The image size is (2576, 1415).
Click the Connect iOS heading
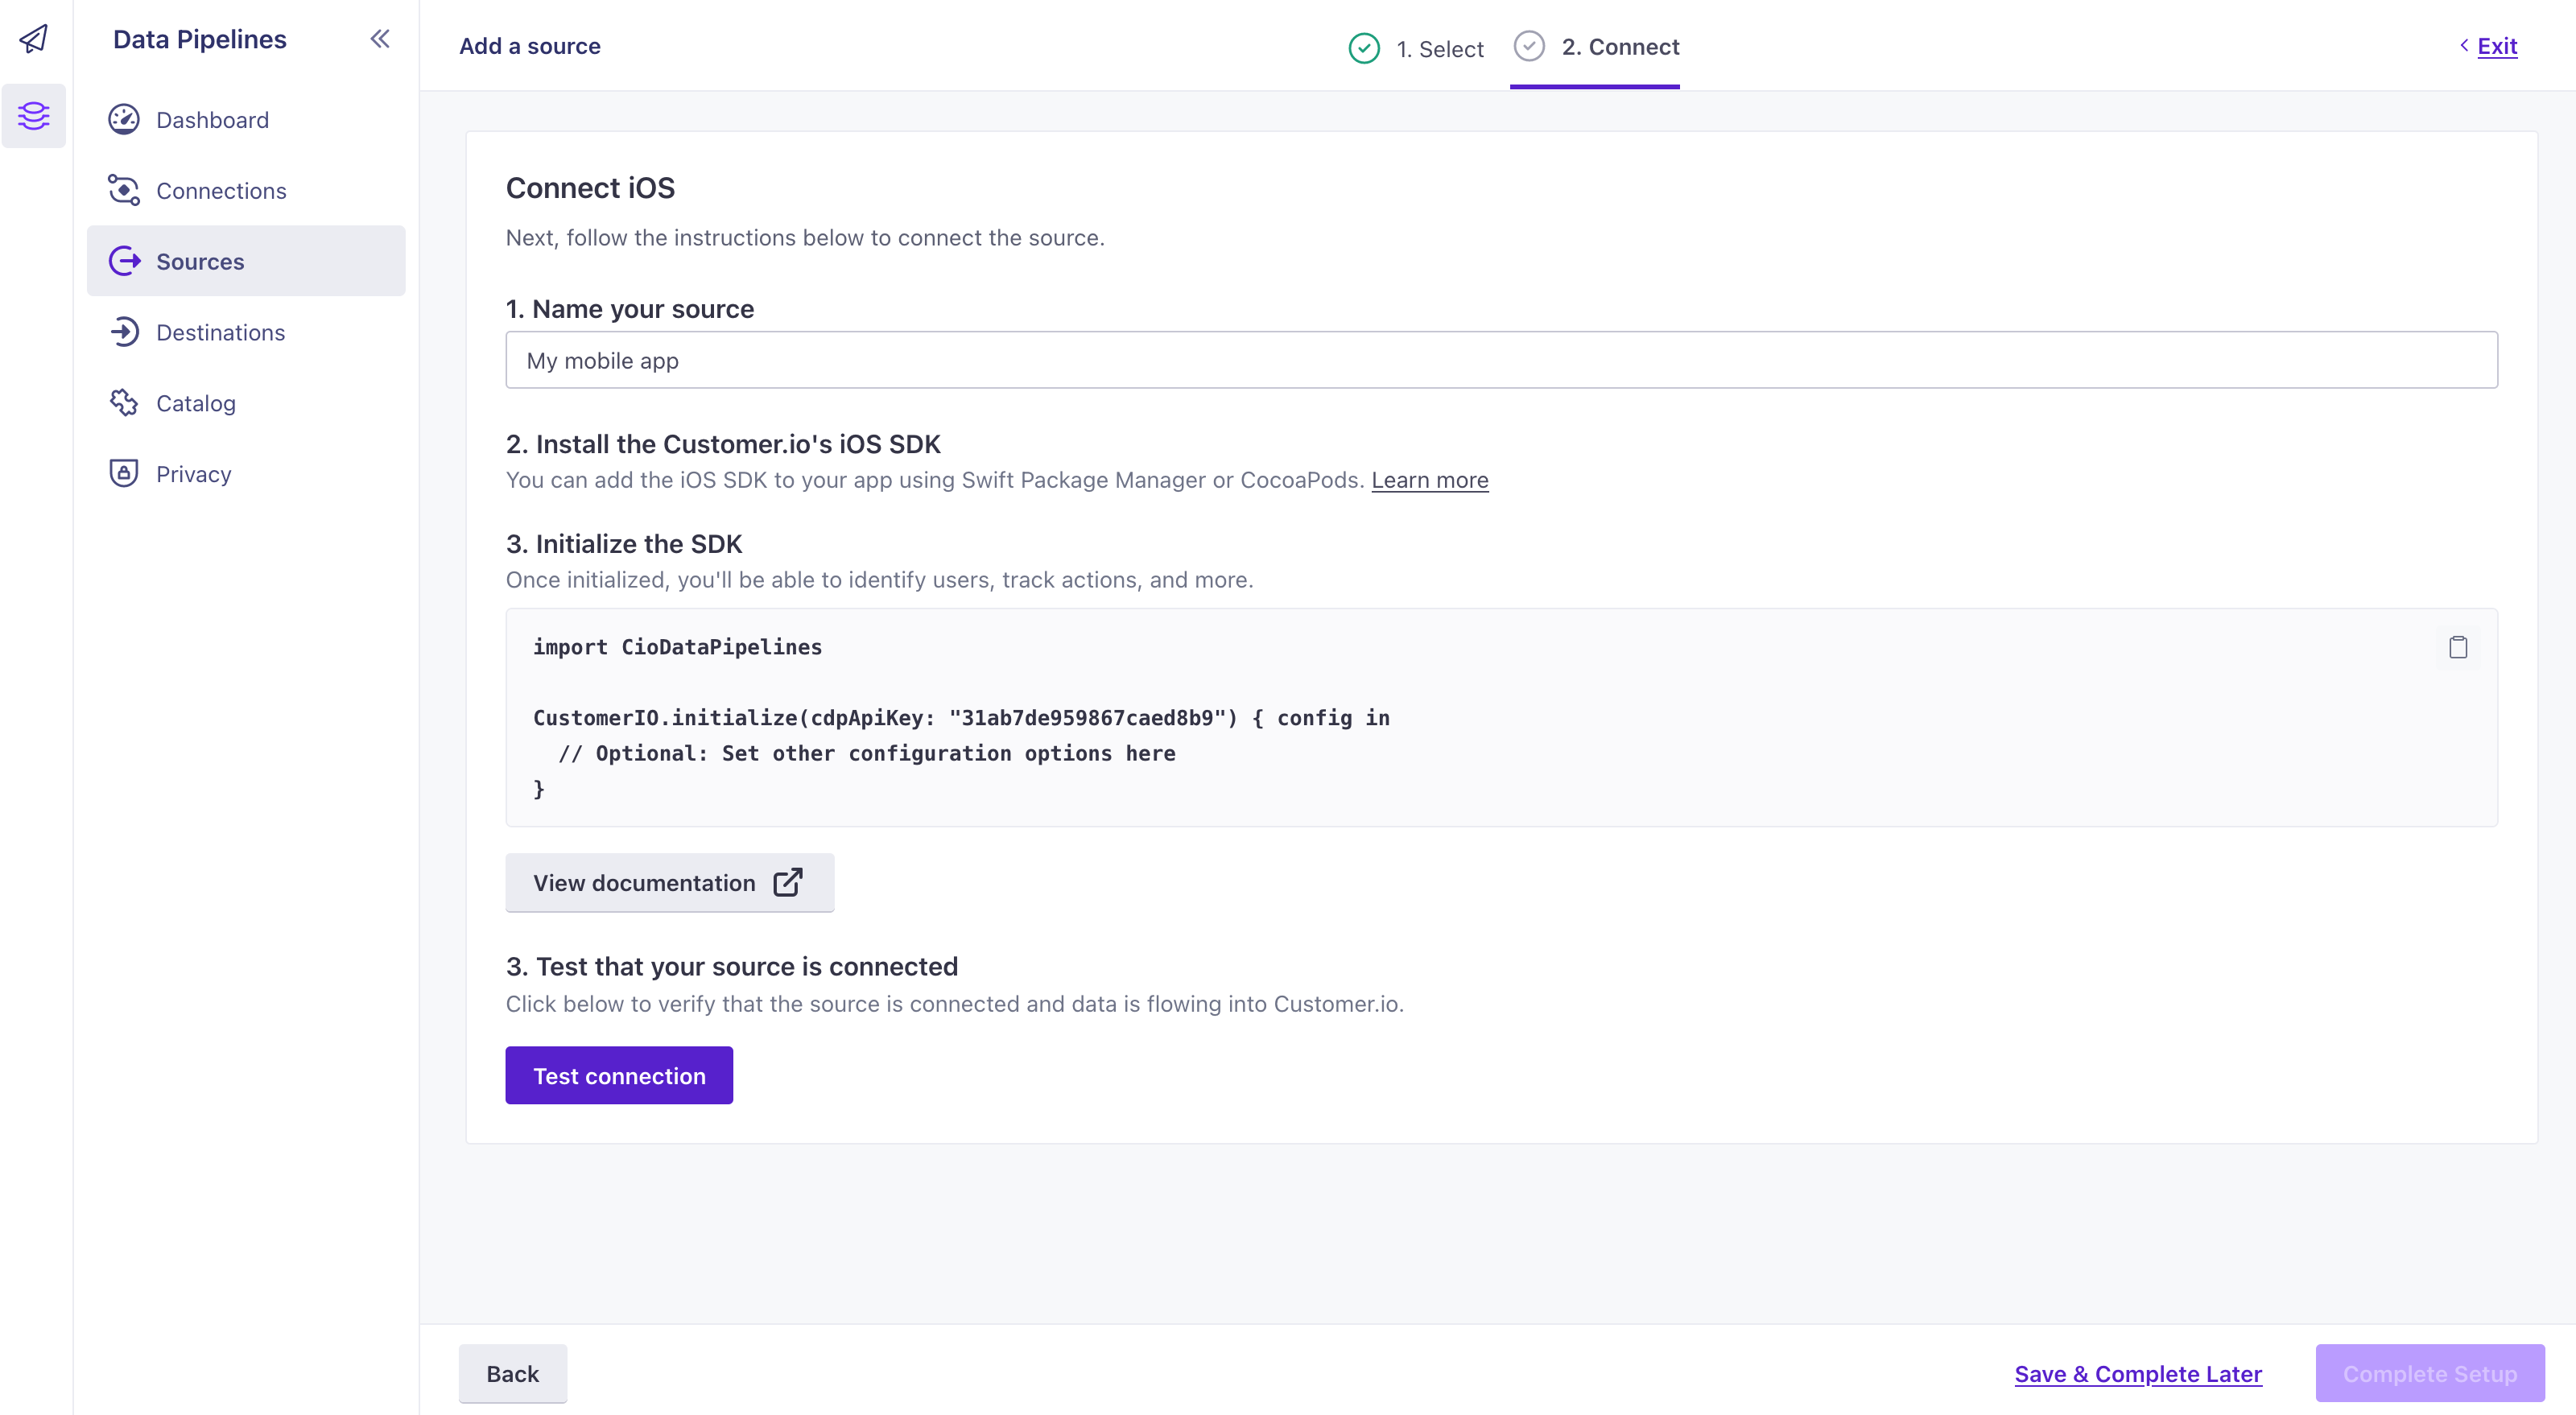pyautogui.click(x=590, y=188)
